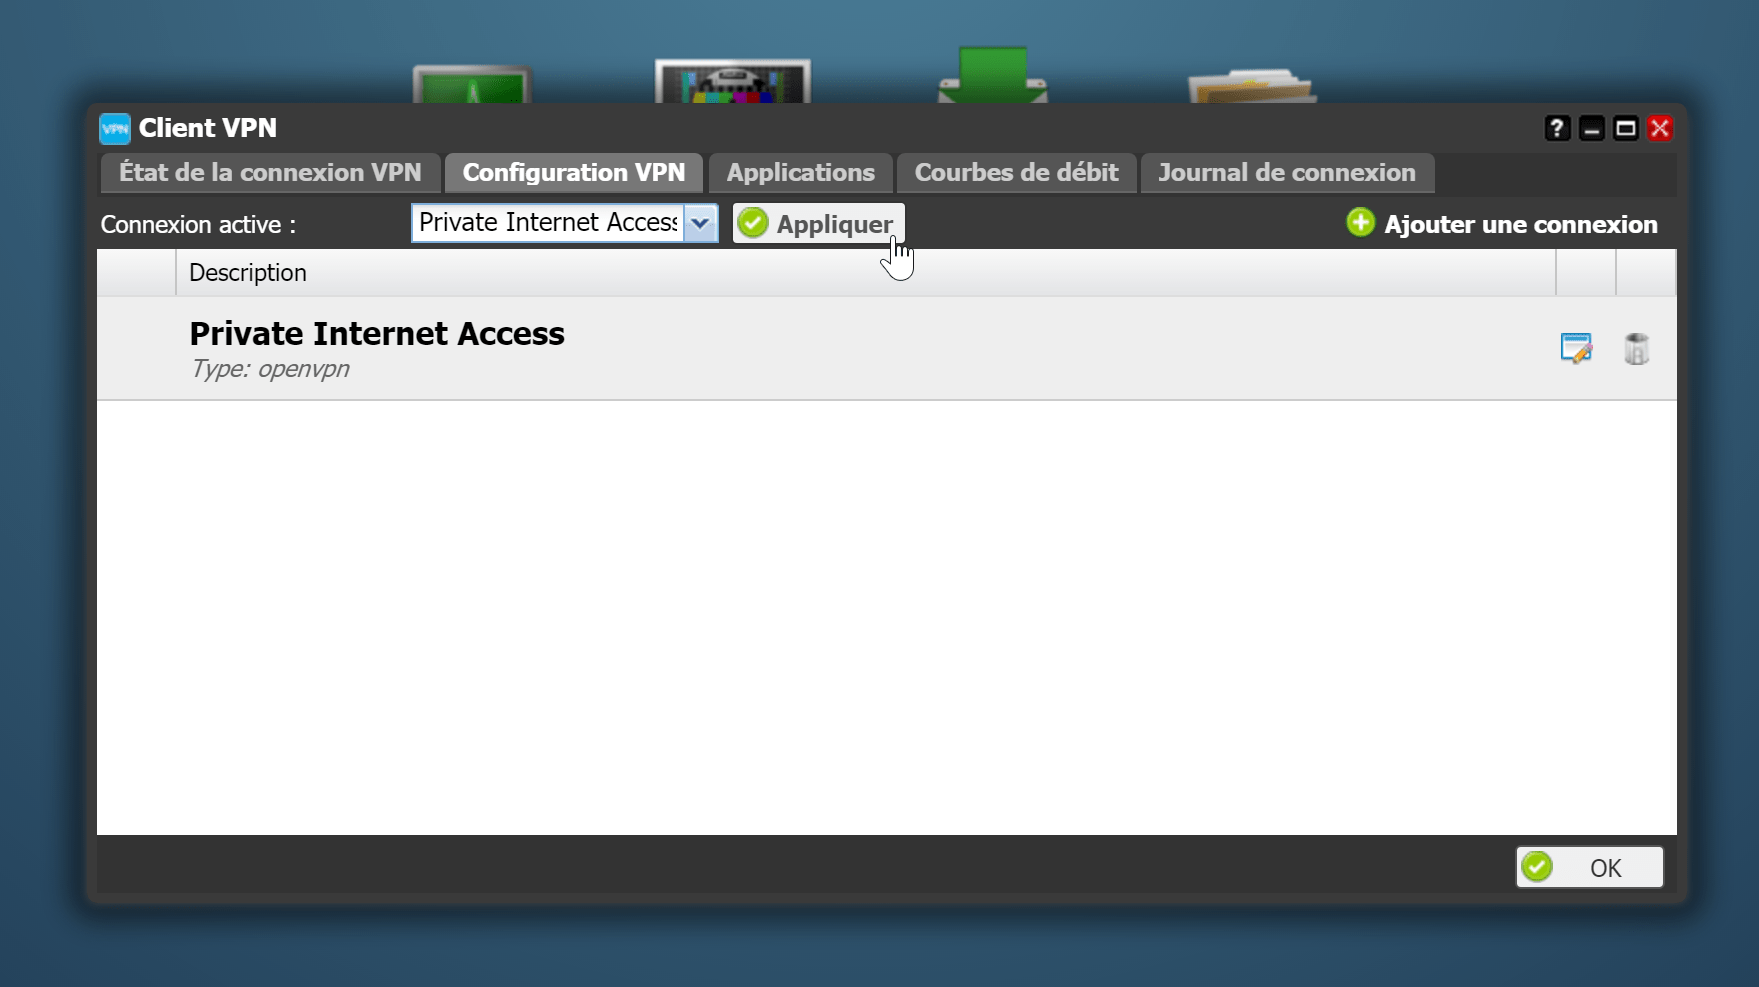The height and width of the screenshot is (987, 1759).
Task: Expand the active connection dropdown arrow
Action: coord(701,223)
